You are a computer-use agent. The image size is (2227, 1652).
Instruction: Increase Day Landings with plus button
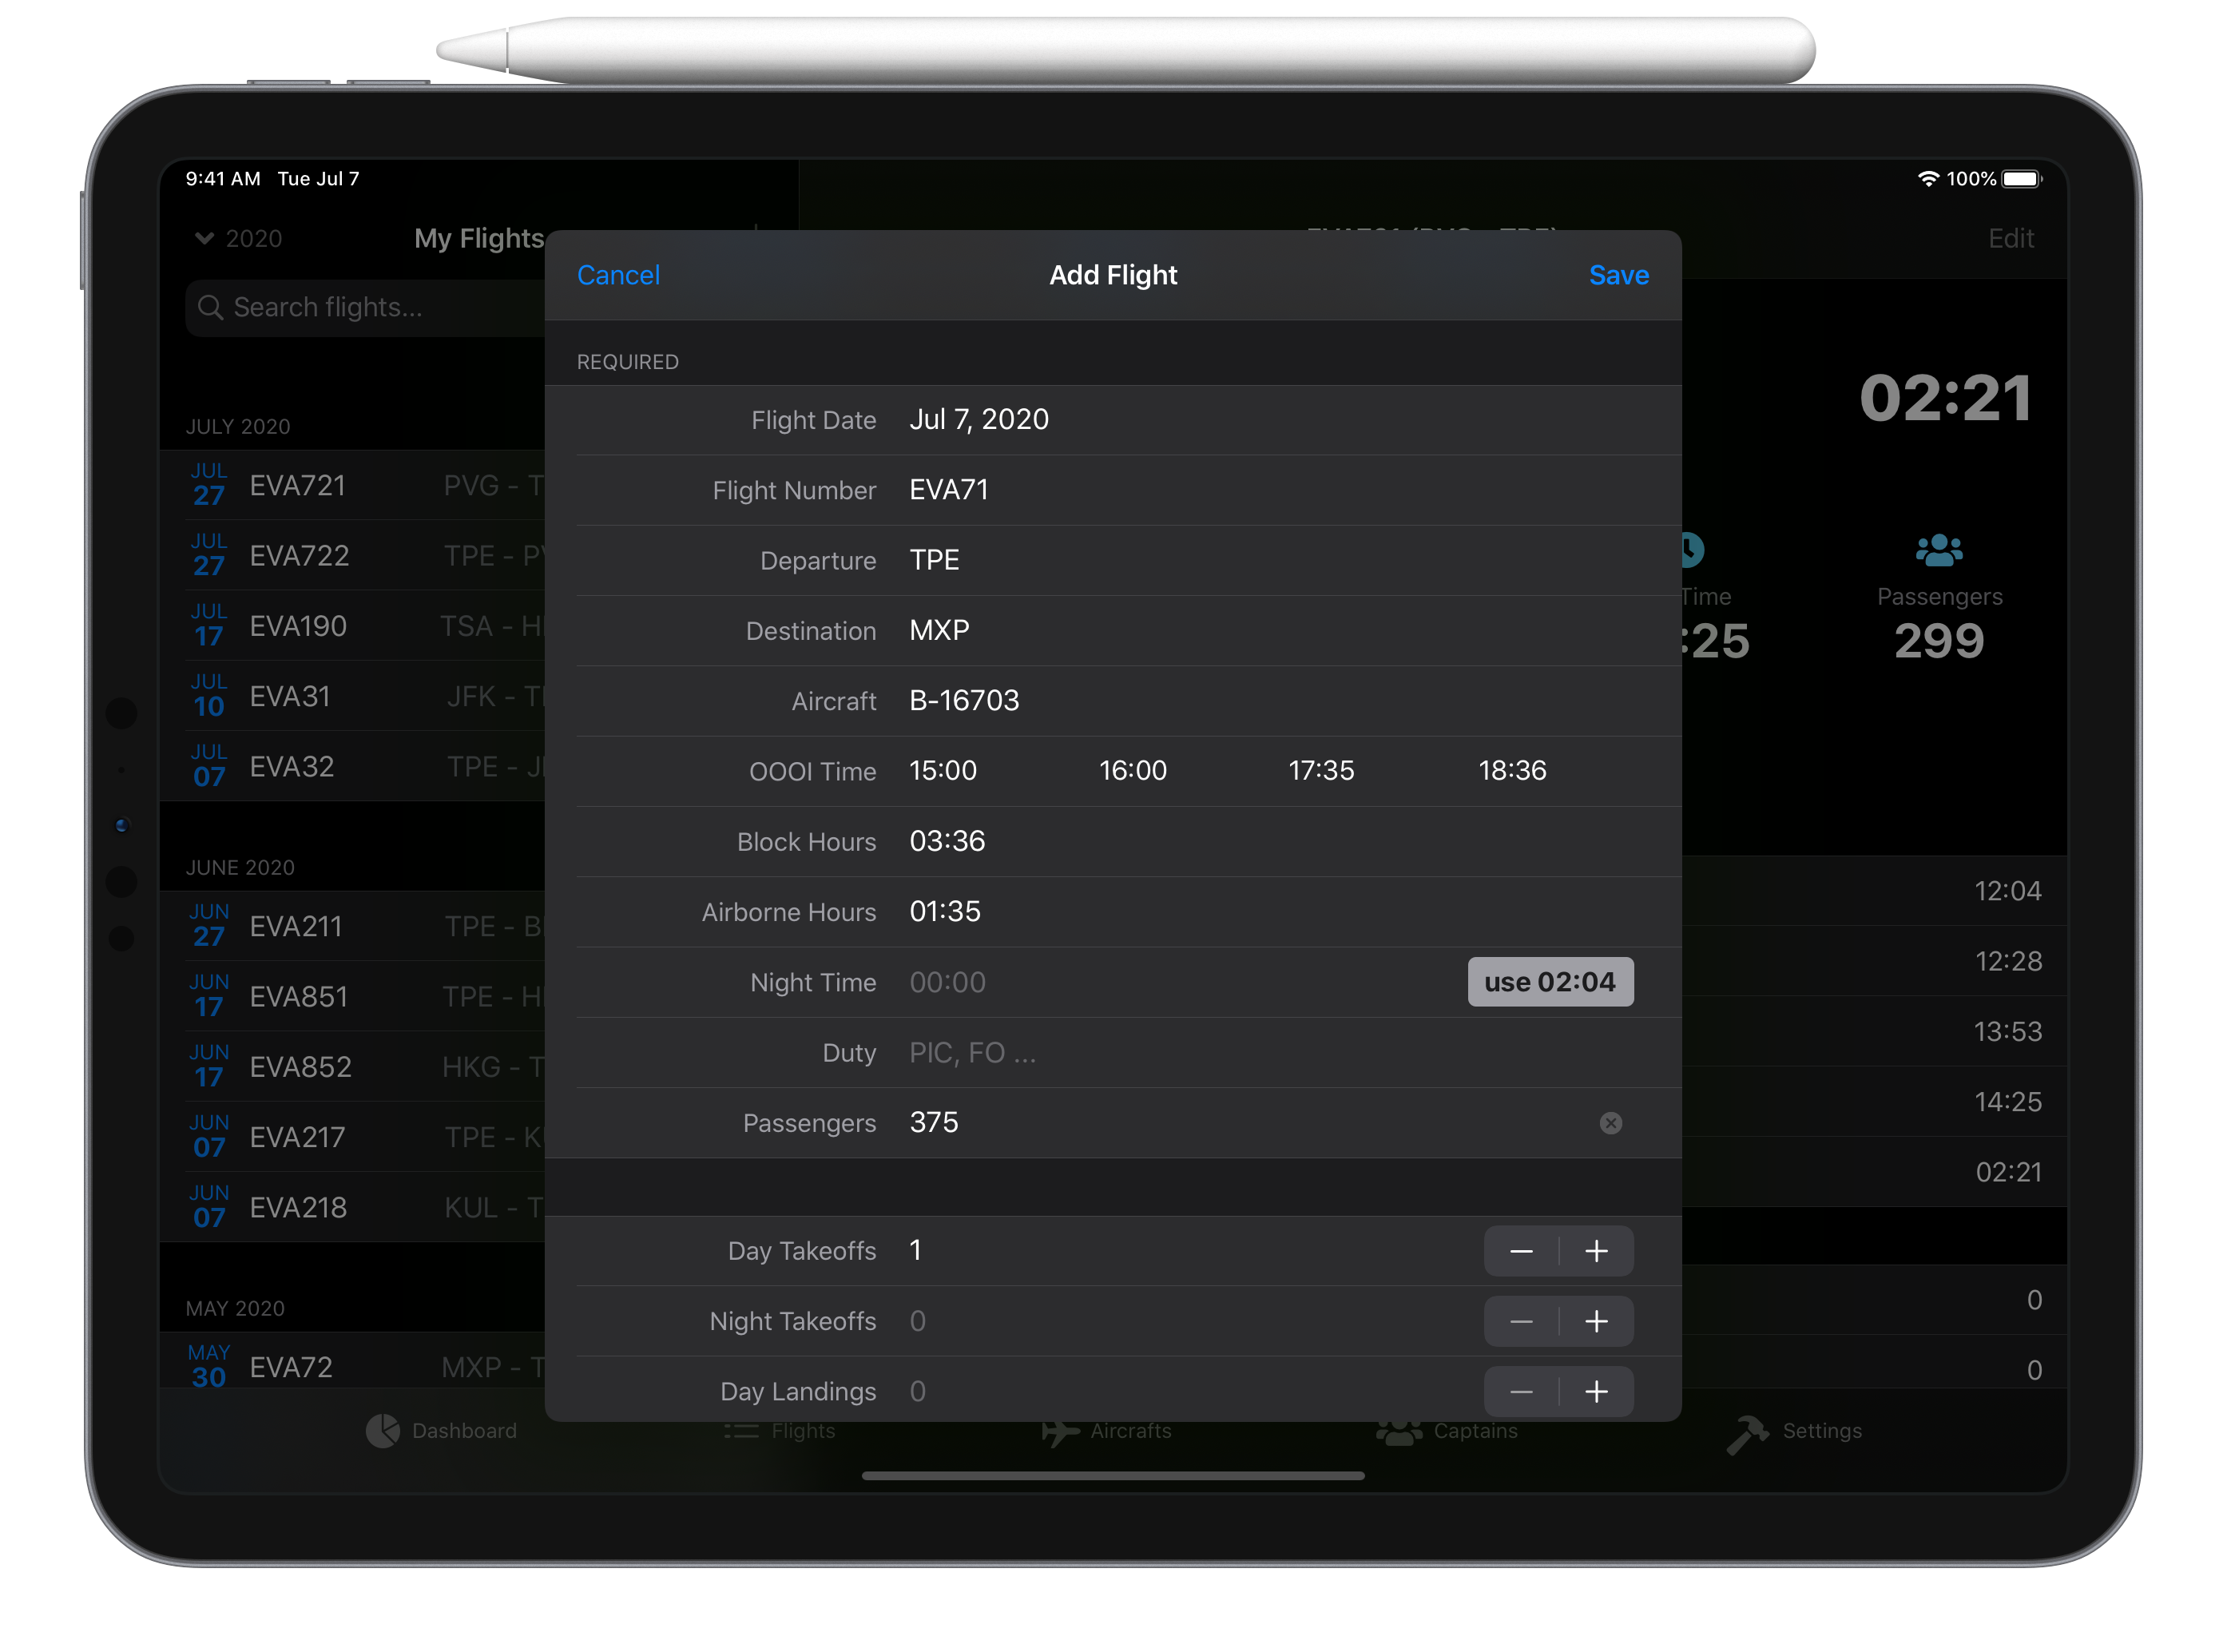[x=1596, y=1391]
